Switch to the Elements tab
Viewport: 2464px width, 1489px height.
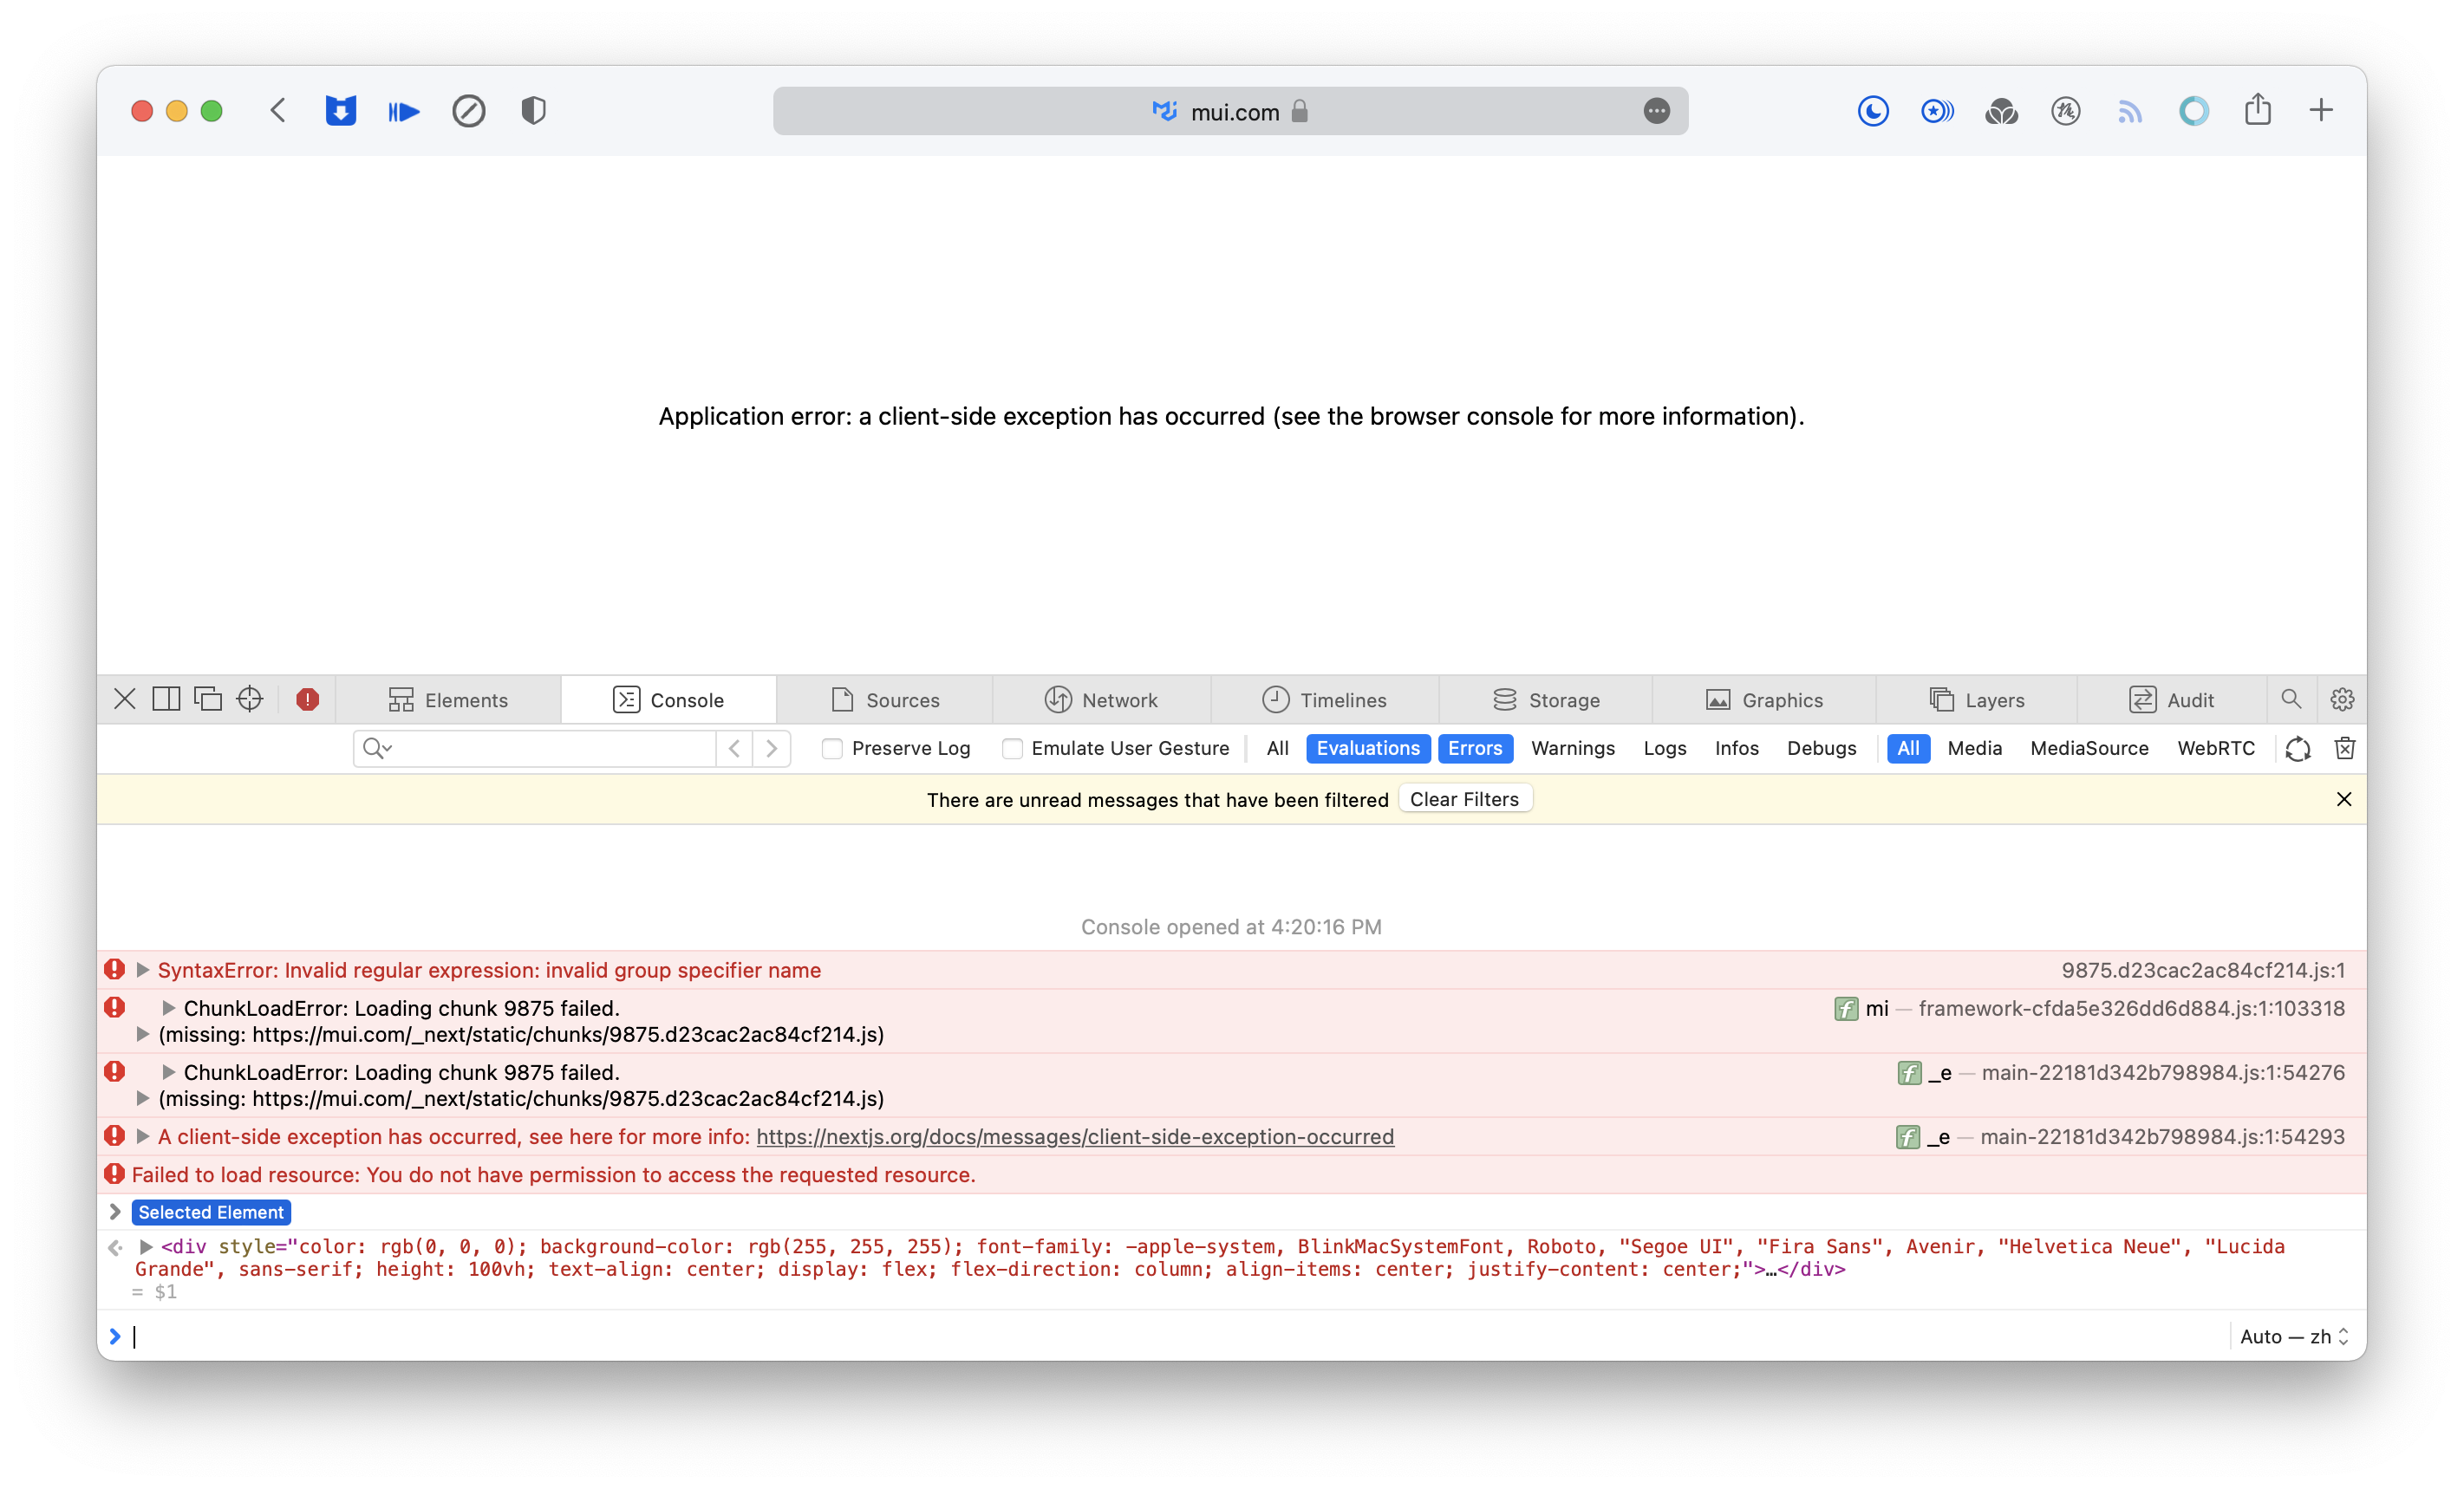pos(448,700)
